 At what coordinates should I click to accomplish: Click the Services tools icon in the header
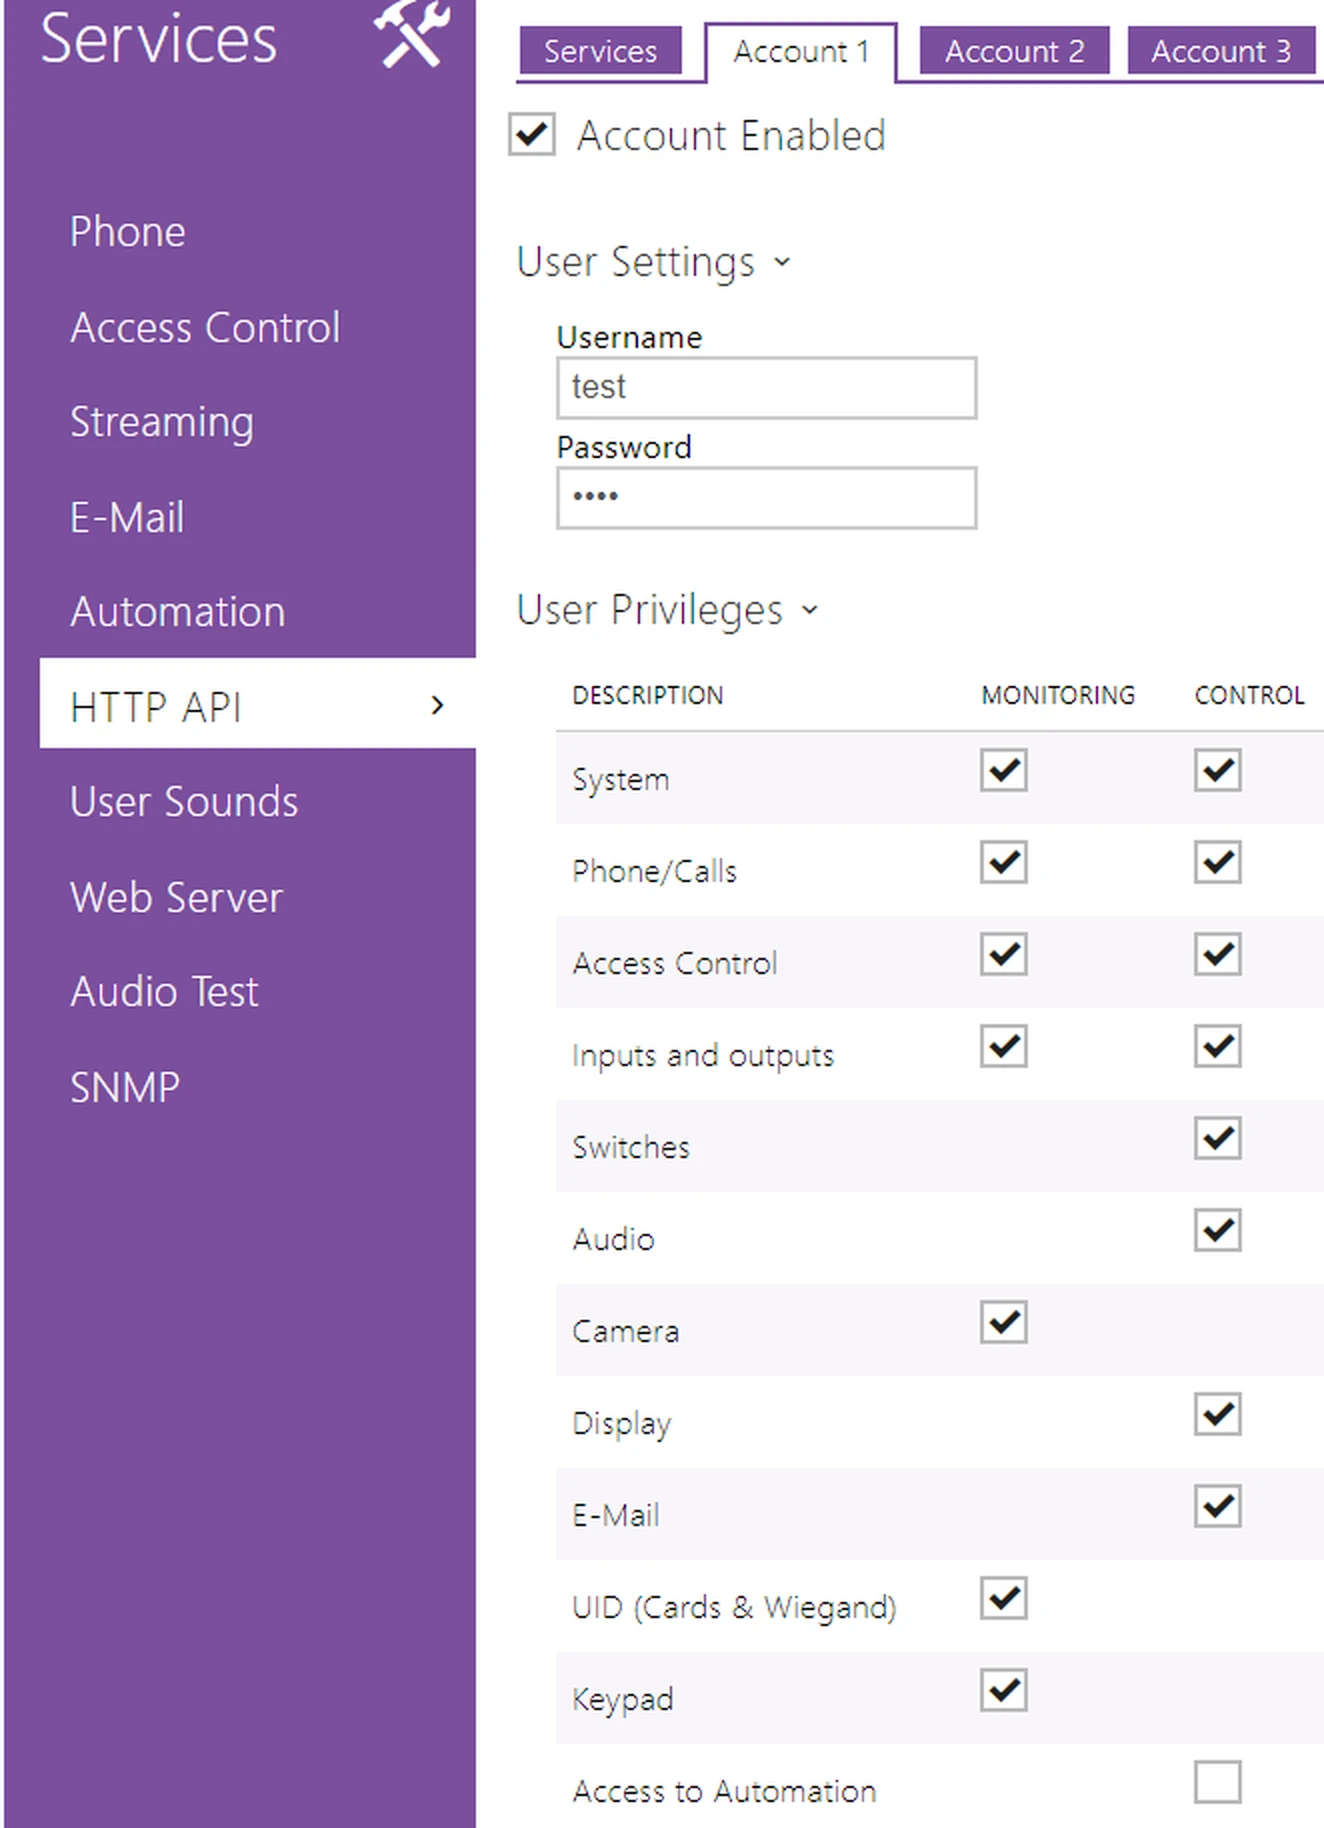[x=411, y=33]
